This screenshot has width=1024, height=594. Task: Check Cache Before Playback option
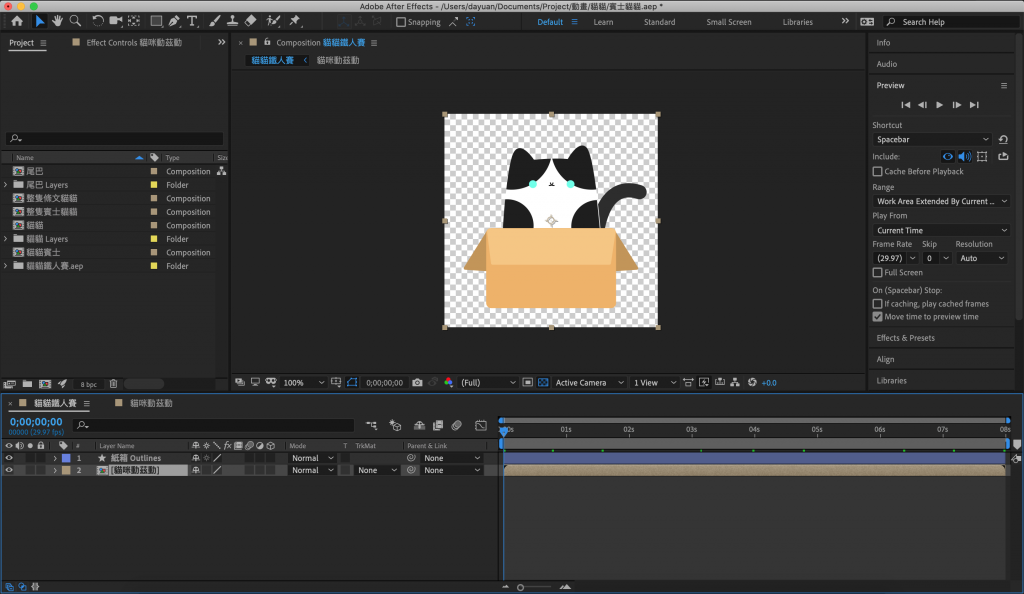(x=877, y=172)
